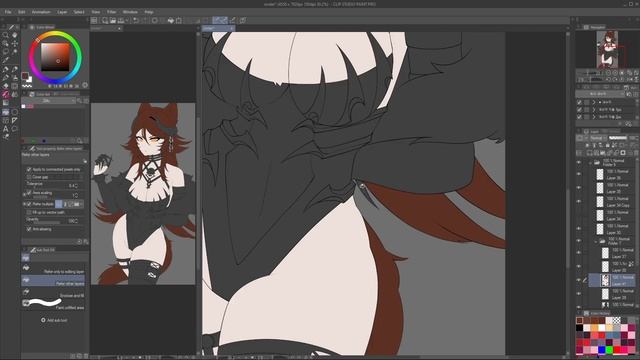The height and width of the screenshot is (360, 640).
Task: Toggle Apply to connected pixels only checkbox
Action: tap(29, 169)
